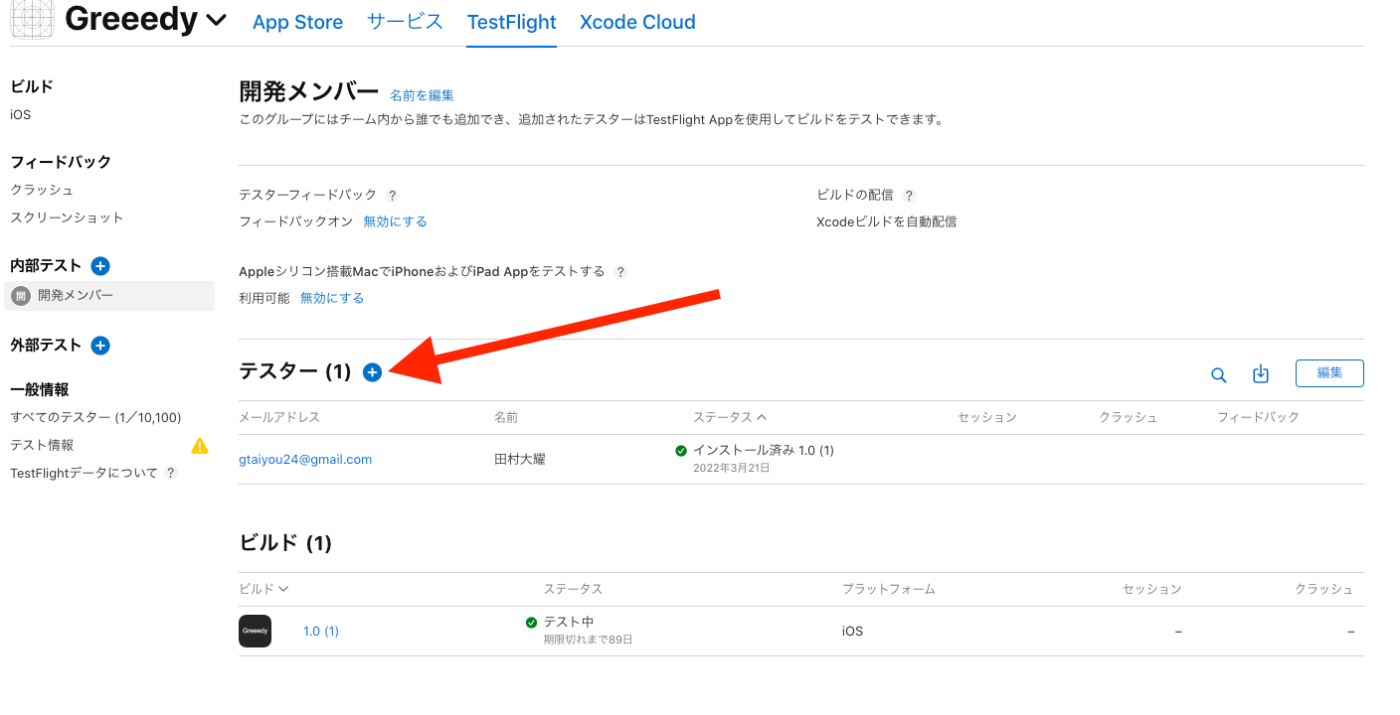Disable feedback with 無効にする beside フィードバックオン

[x=395, y=222]
